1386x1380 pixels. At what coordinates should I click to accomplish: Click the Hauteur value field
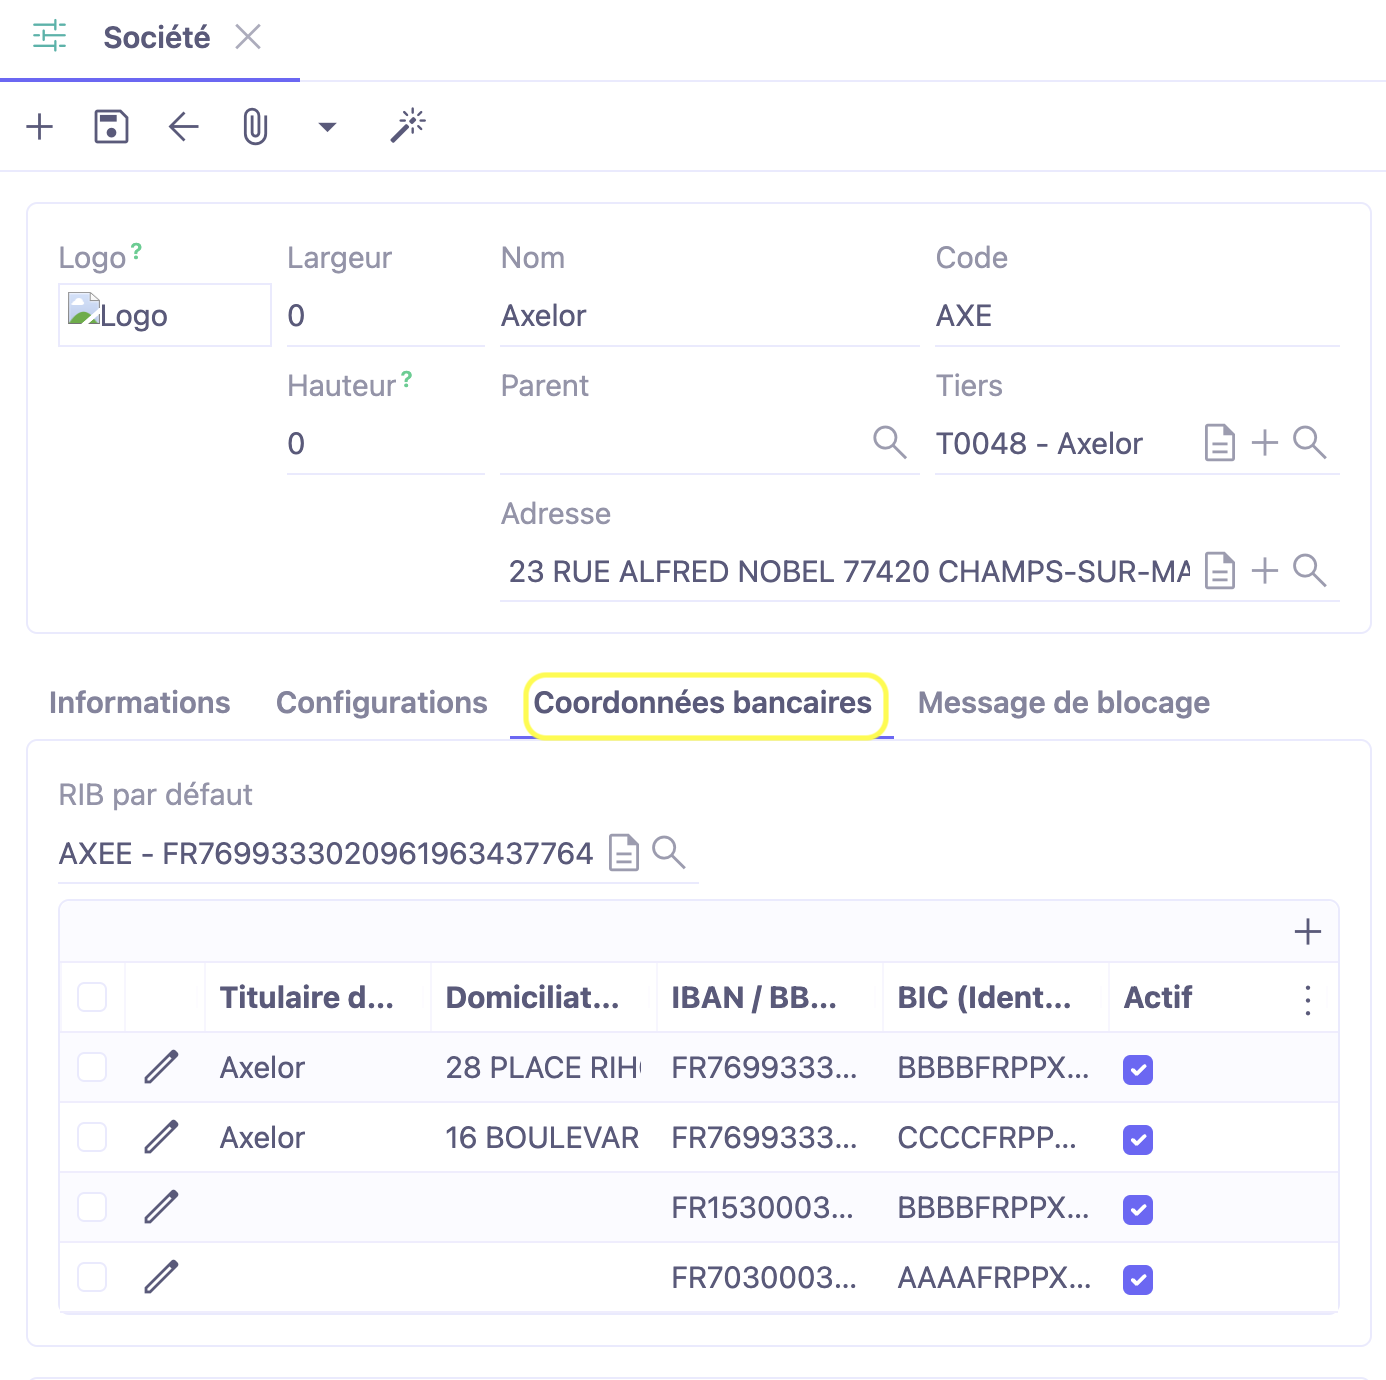385,444
